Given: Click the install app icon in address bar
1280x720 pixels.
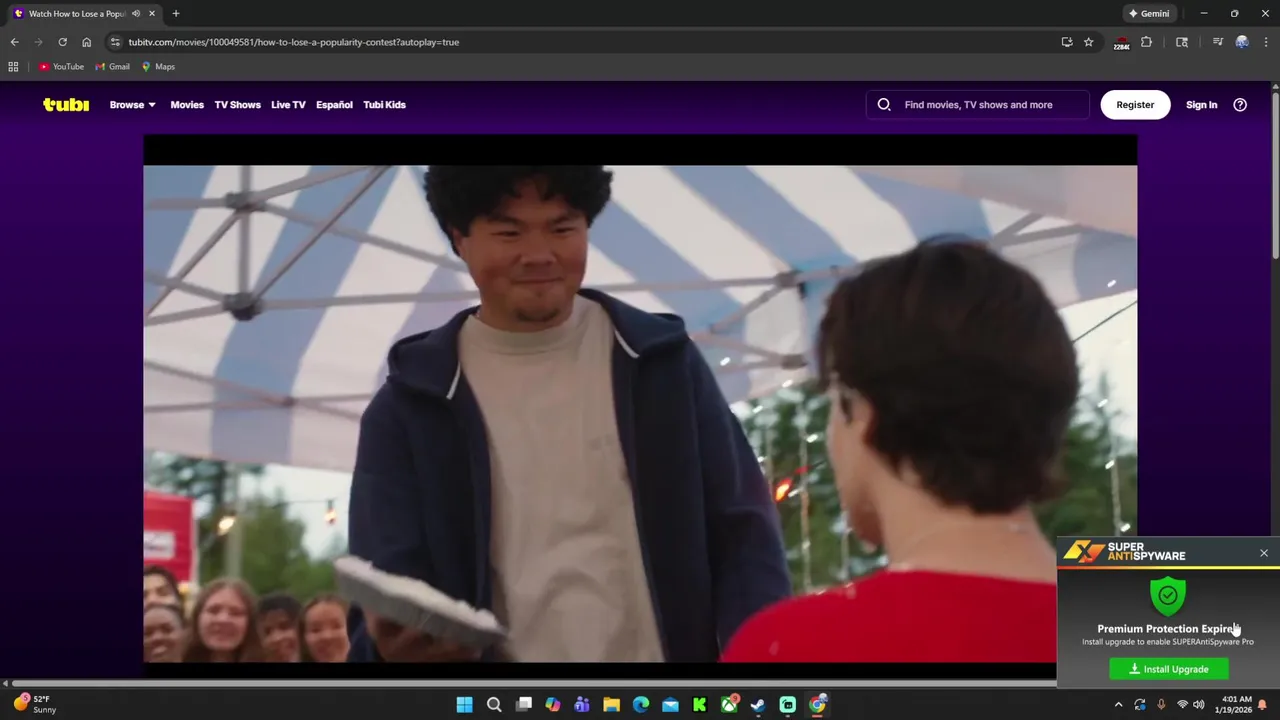Looking at the screenshot, I should click(x=1067, y=42).
